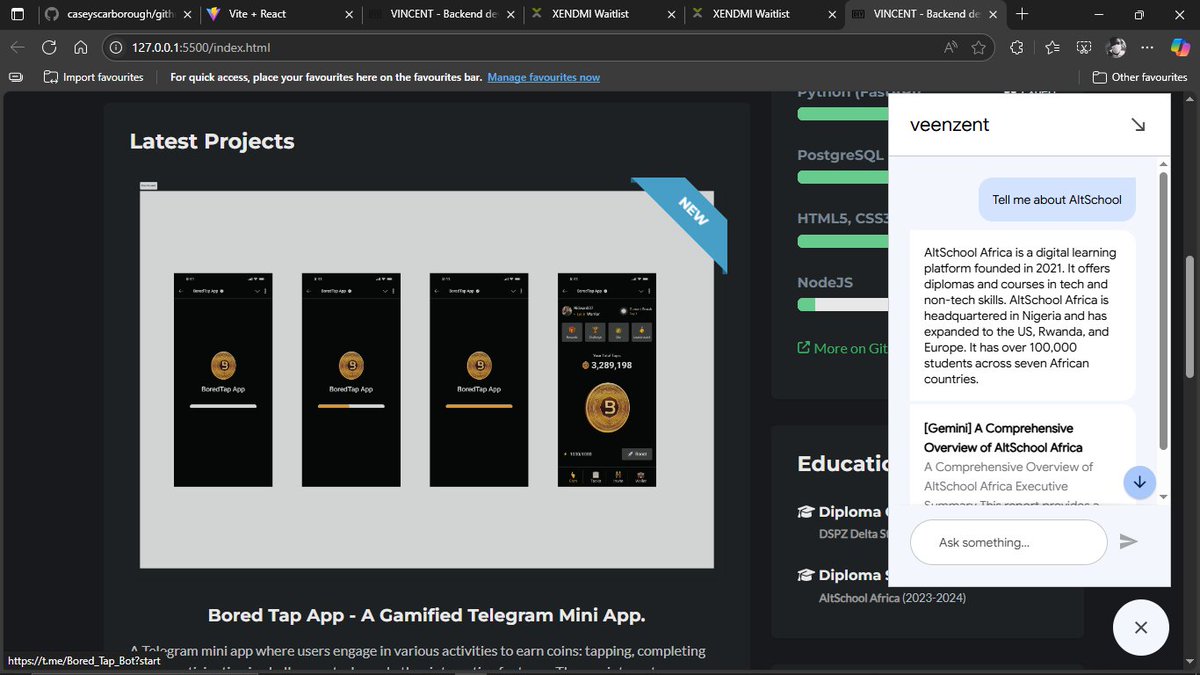Click the Bored Tap App screenshots image

coord(427,379)
